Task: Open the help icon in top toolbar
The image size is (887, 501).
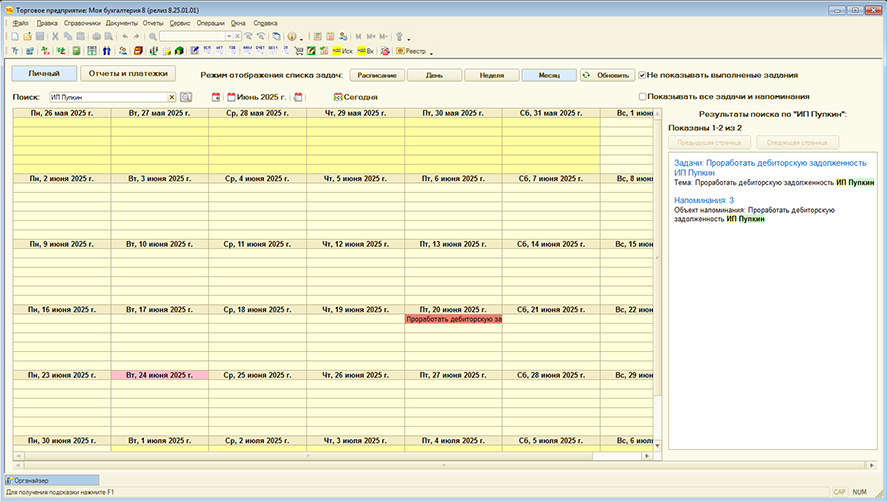Action: [292, 36]
